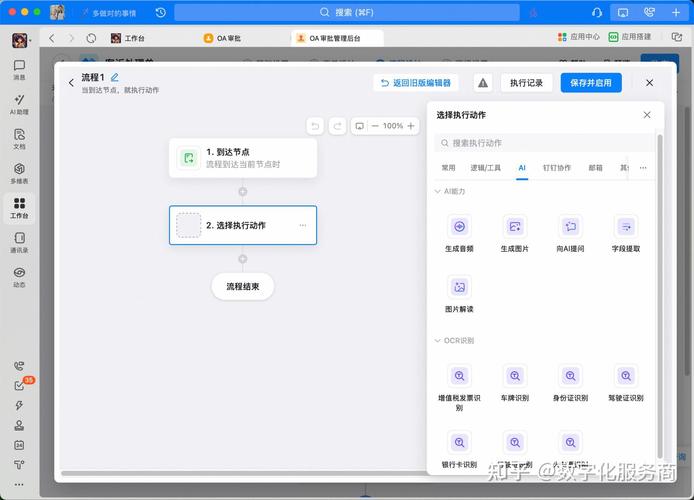
Task: Click 返回旧版编辑器 button
Action: pyautogui.click(x=416, y=83)
